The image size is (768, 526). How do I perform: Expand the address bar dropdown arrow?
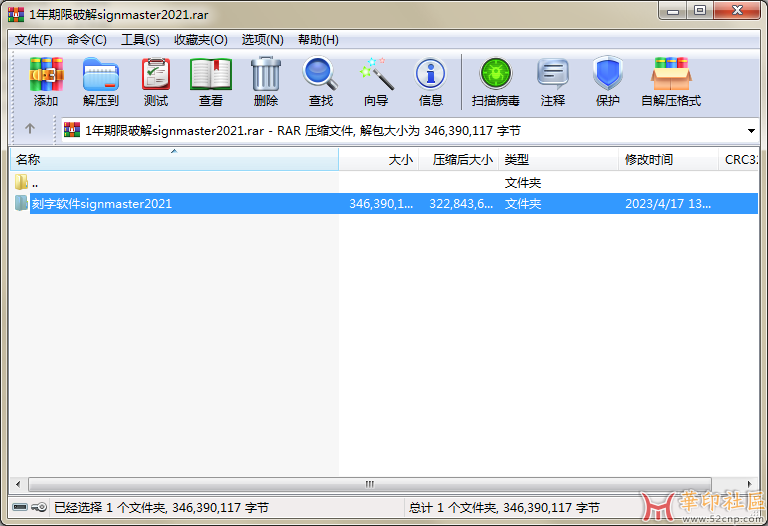pyautogui.click(x=751, y=131)
